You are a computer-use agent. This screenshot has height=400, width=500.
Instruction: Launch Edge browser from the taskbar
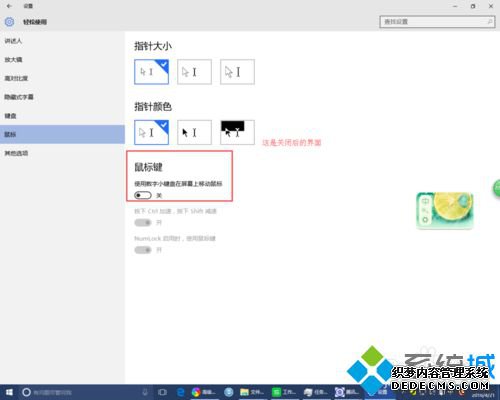point(180,392)
